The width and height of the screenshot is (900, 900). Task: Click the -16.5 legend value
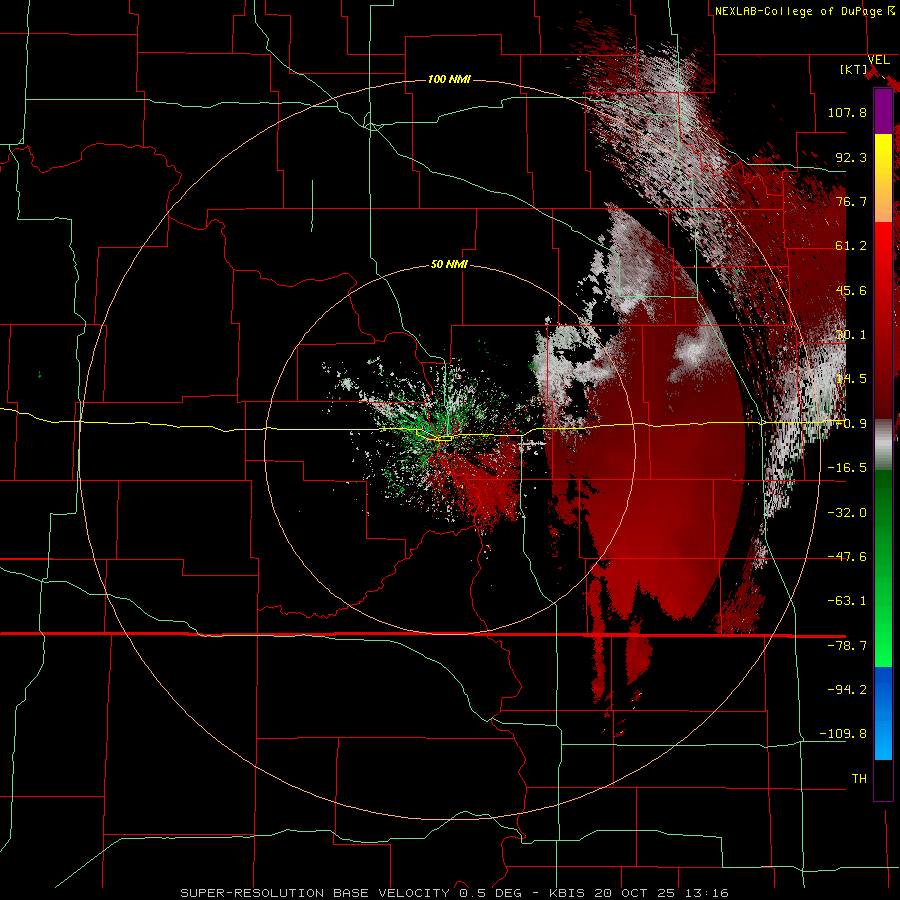[847, 468]
